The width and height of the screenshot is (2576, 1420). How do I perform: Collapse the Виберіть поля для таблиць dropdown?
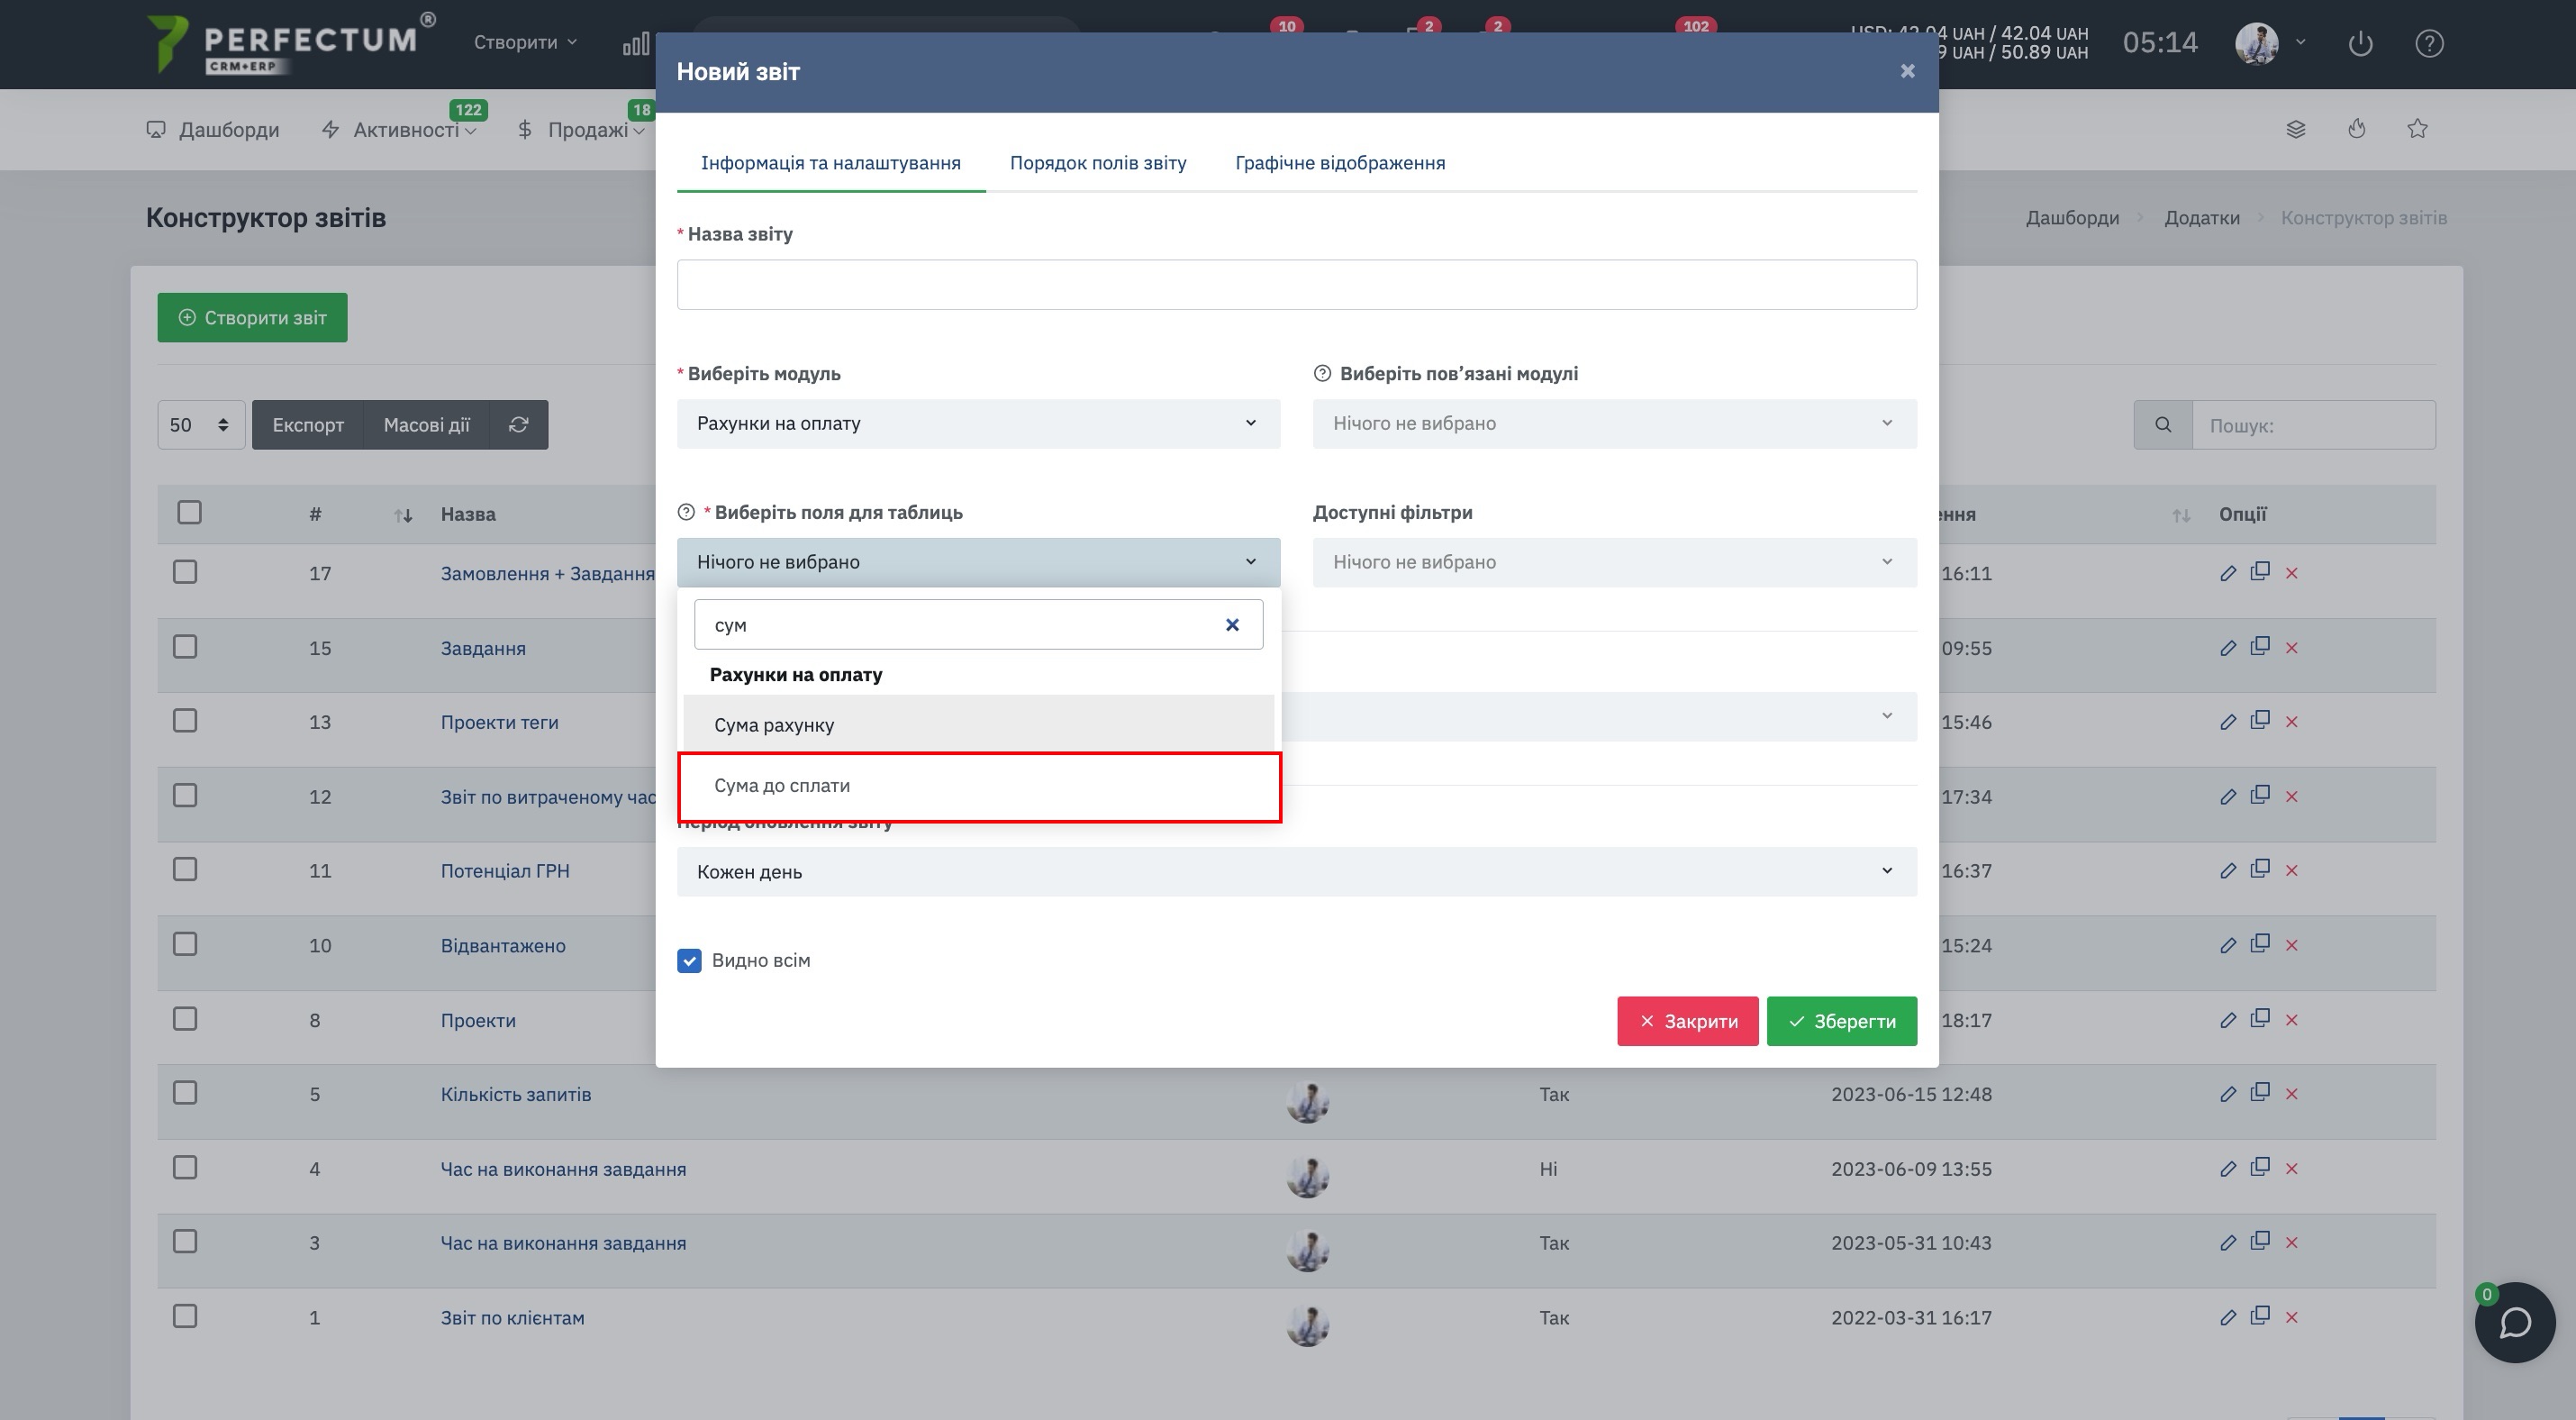[x=978, y=563]
